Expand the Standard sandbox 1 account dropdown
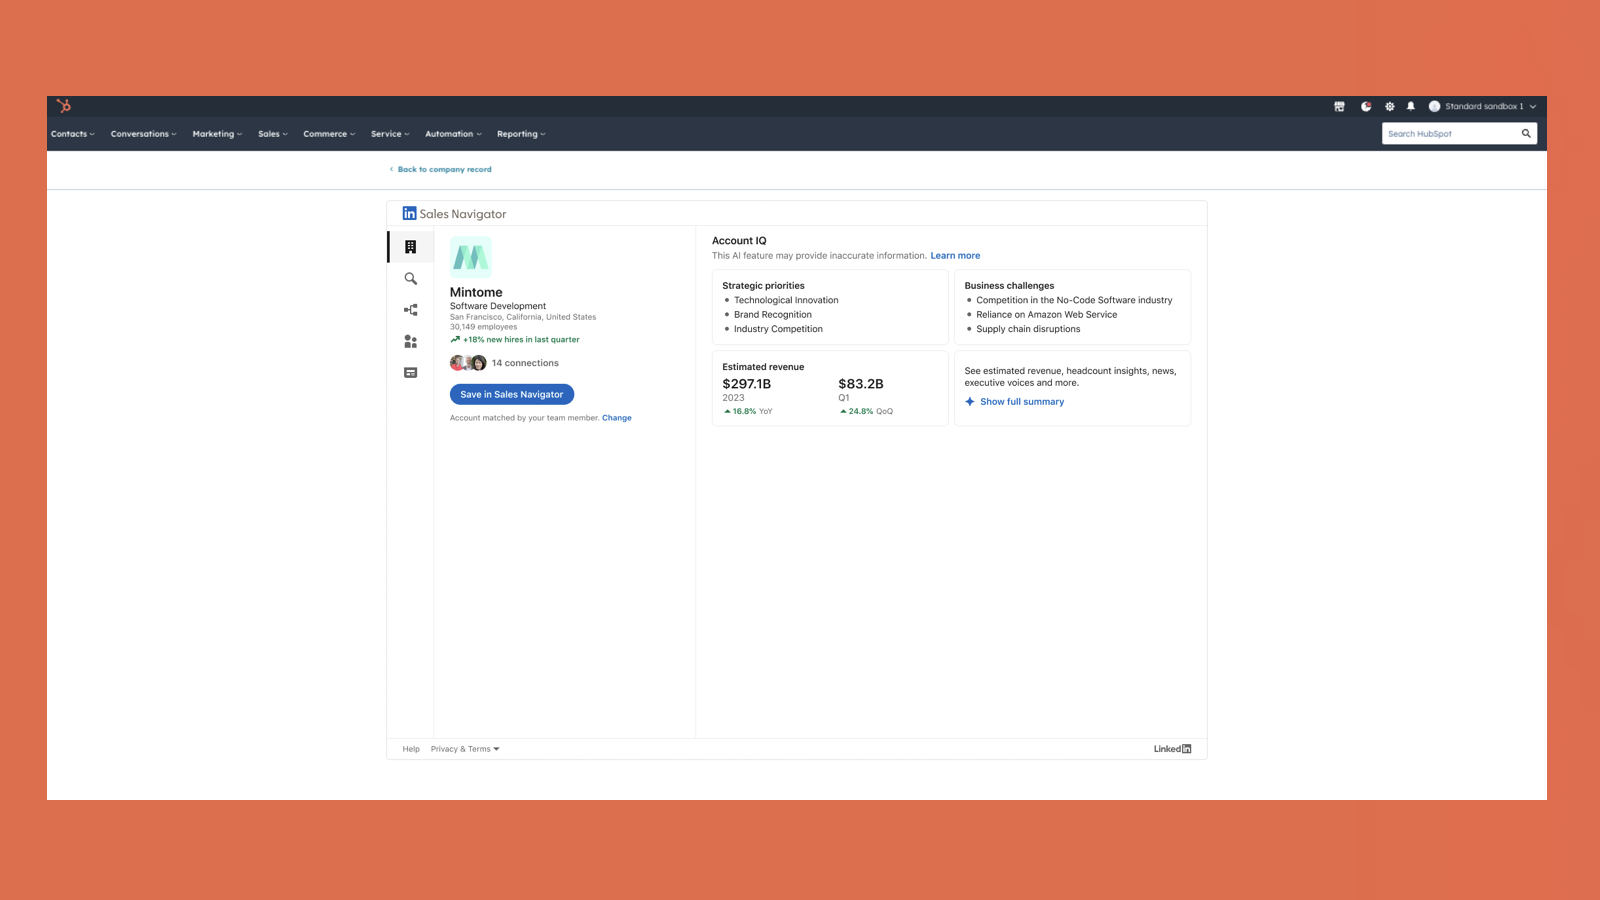This screenshot has width=1600, height=900. point(1484,106)
